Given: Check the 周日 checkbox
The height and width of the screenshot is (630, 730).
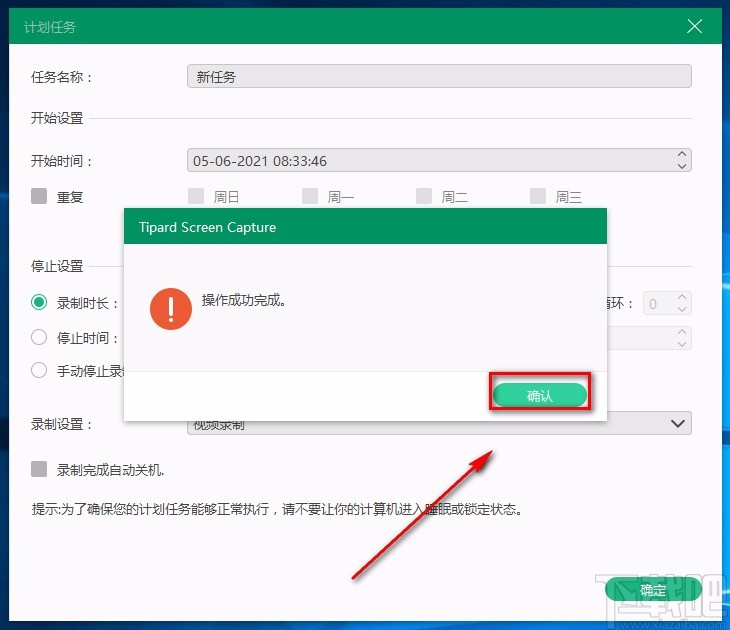Looking at the screenshot, I should (196, 196).
